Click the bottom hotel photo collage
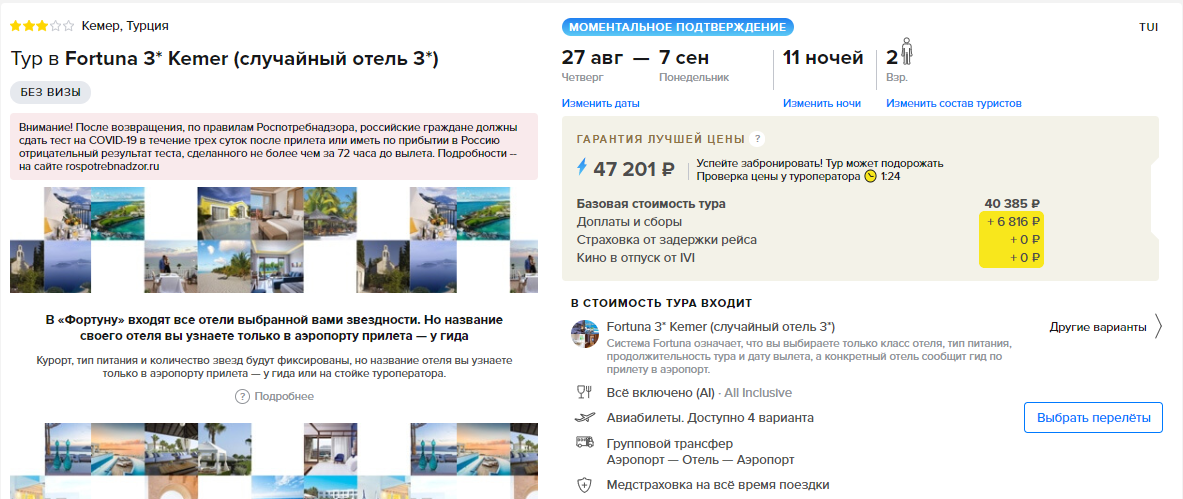This screenshot has width=1183, height=499. click(x=274, y=460)
